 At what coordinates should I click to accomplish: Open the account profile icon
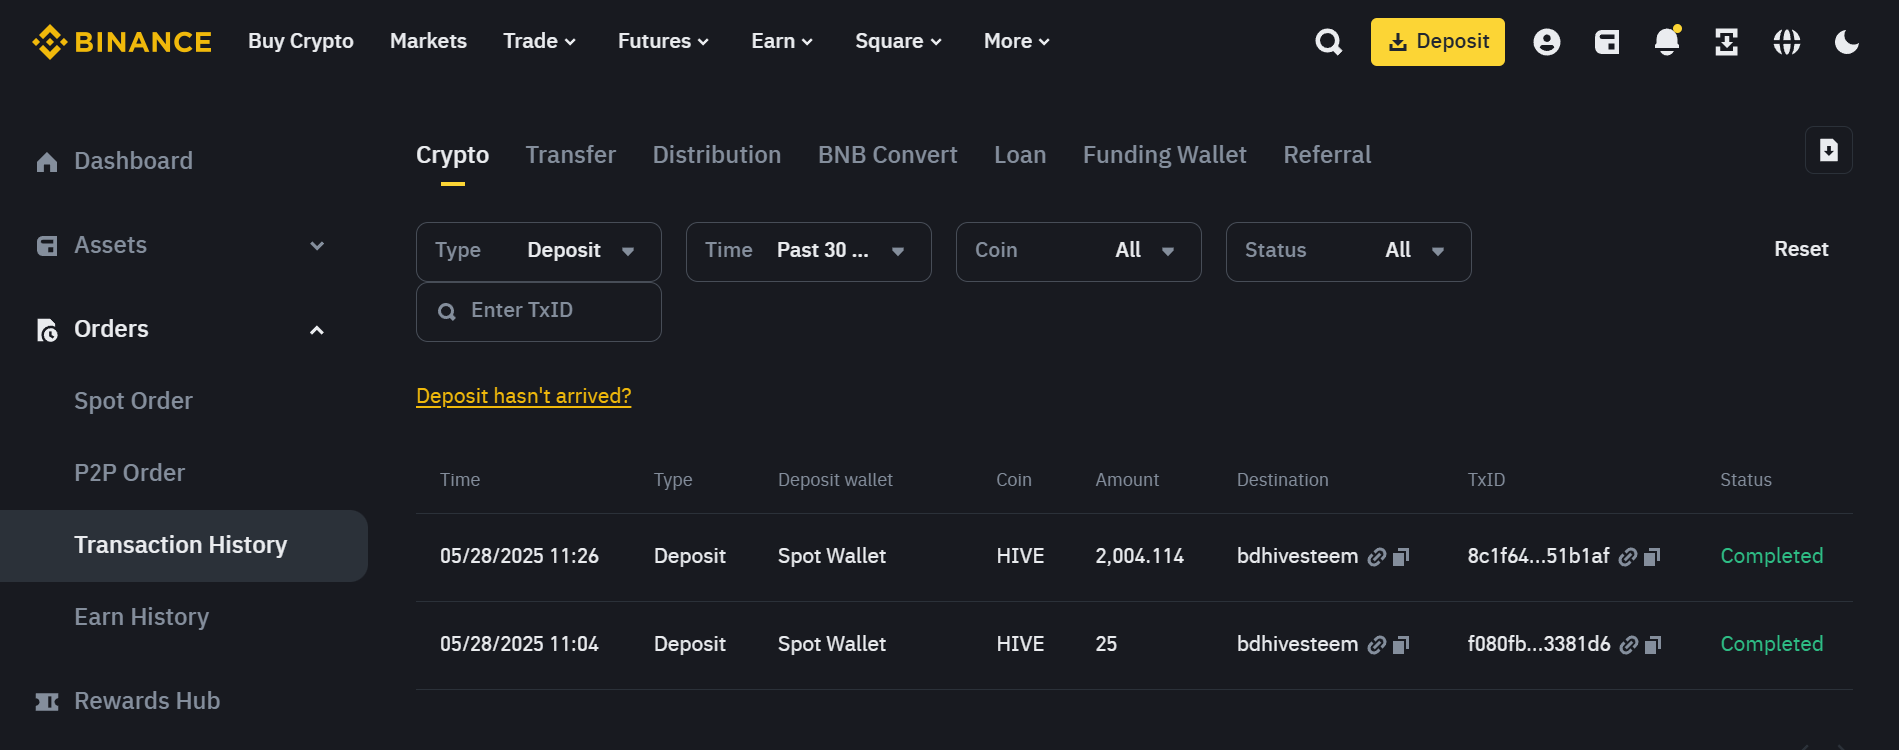tap(1546, 42)
